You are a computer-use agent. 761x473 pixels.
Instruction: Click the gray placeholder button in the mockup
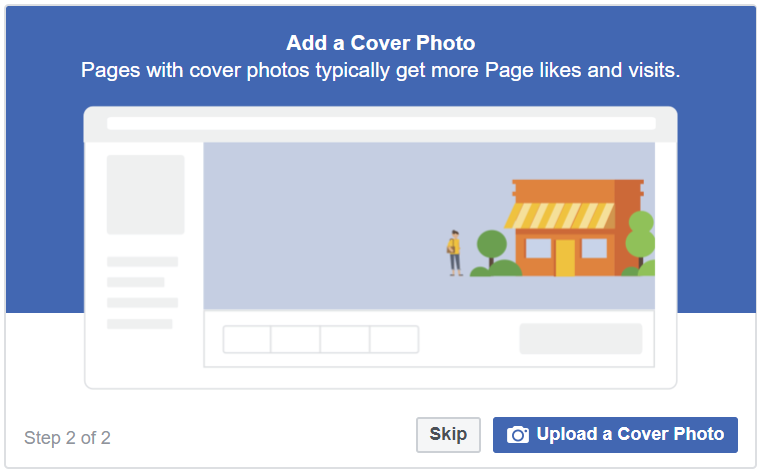[580, 339]
